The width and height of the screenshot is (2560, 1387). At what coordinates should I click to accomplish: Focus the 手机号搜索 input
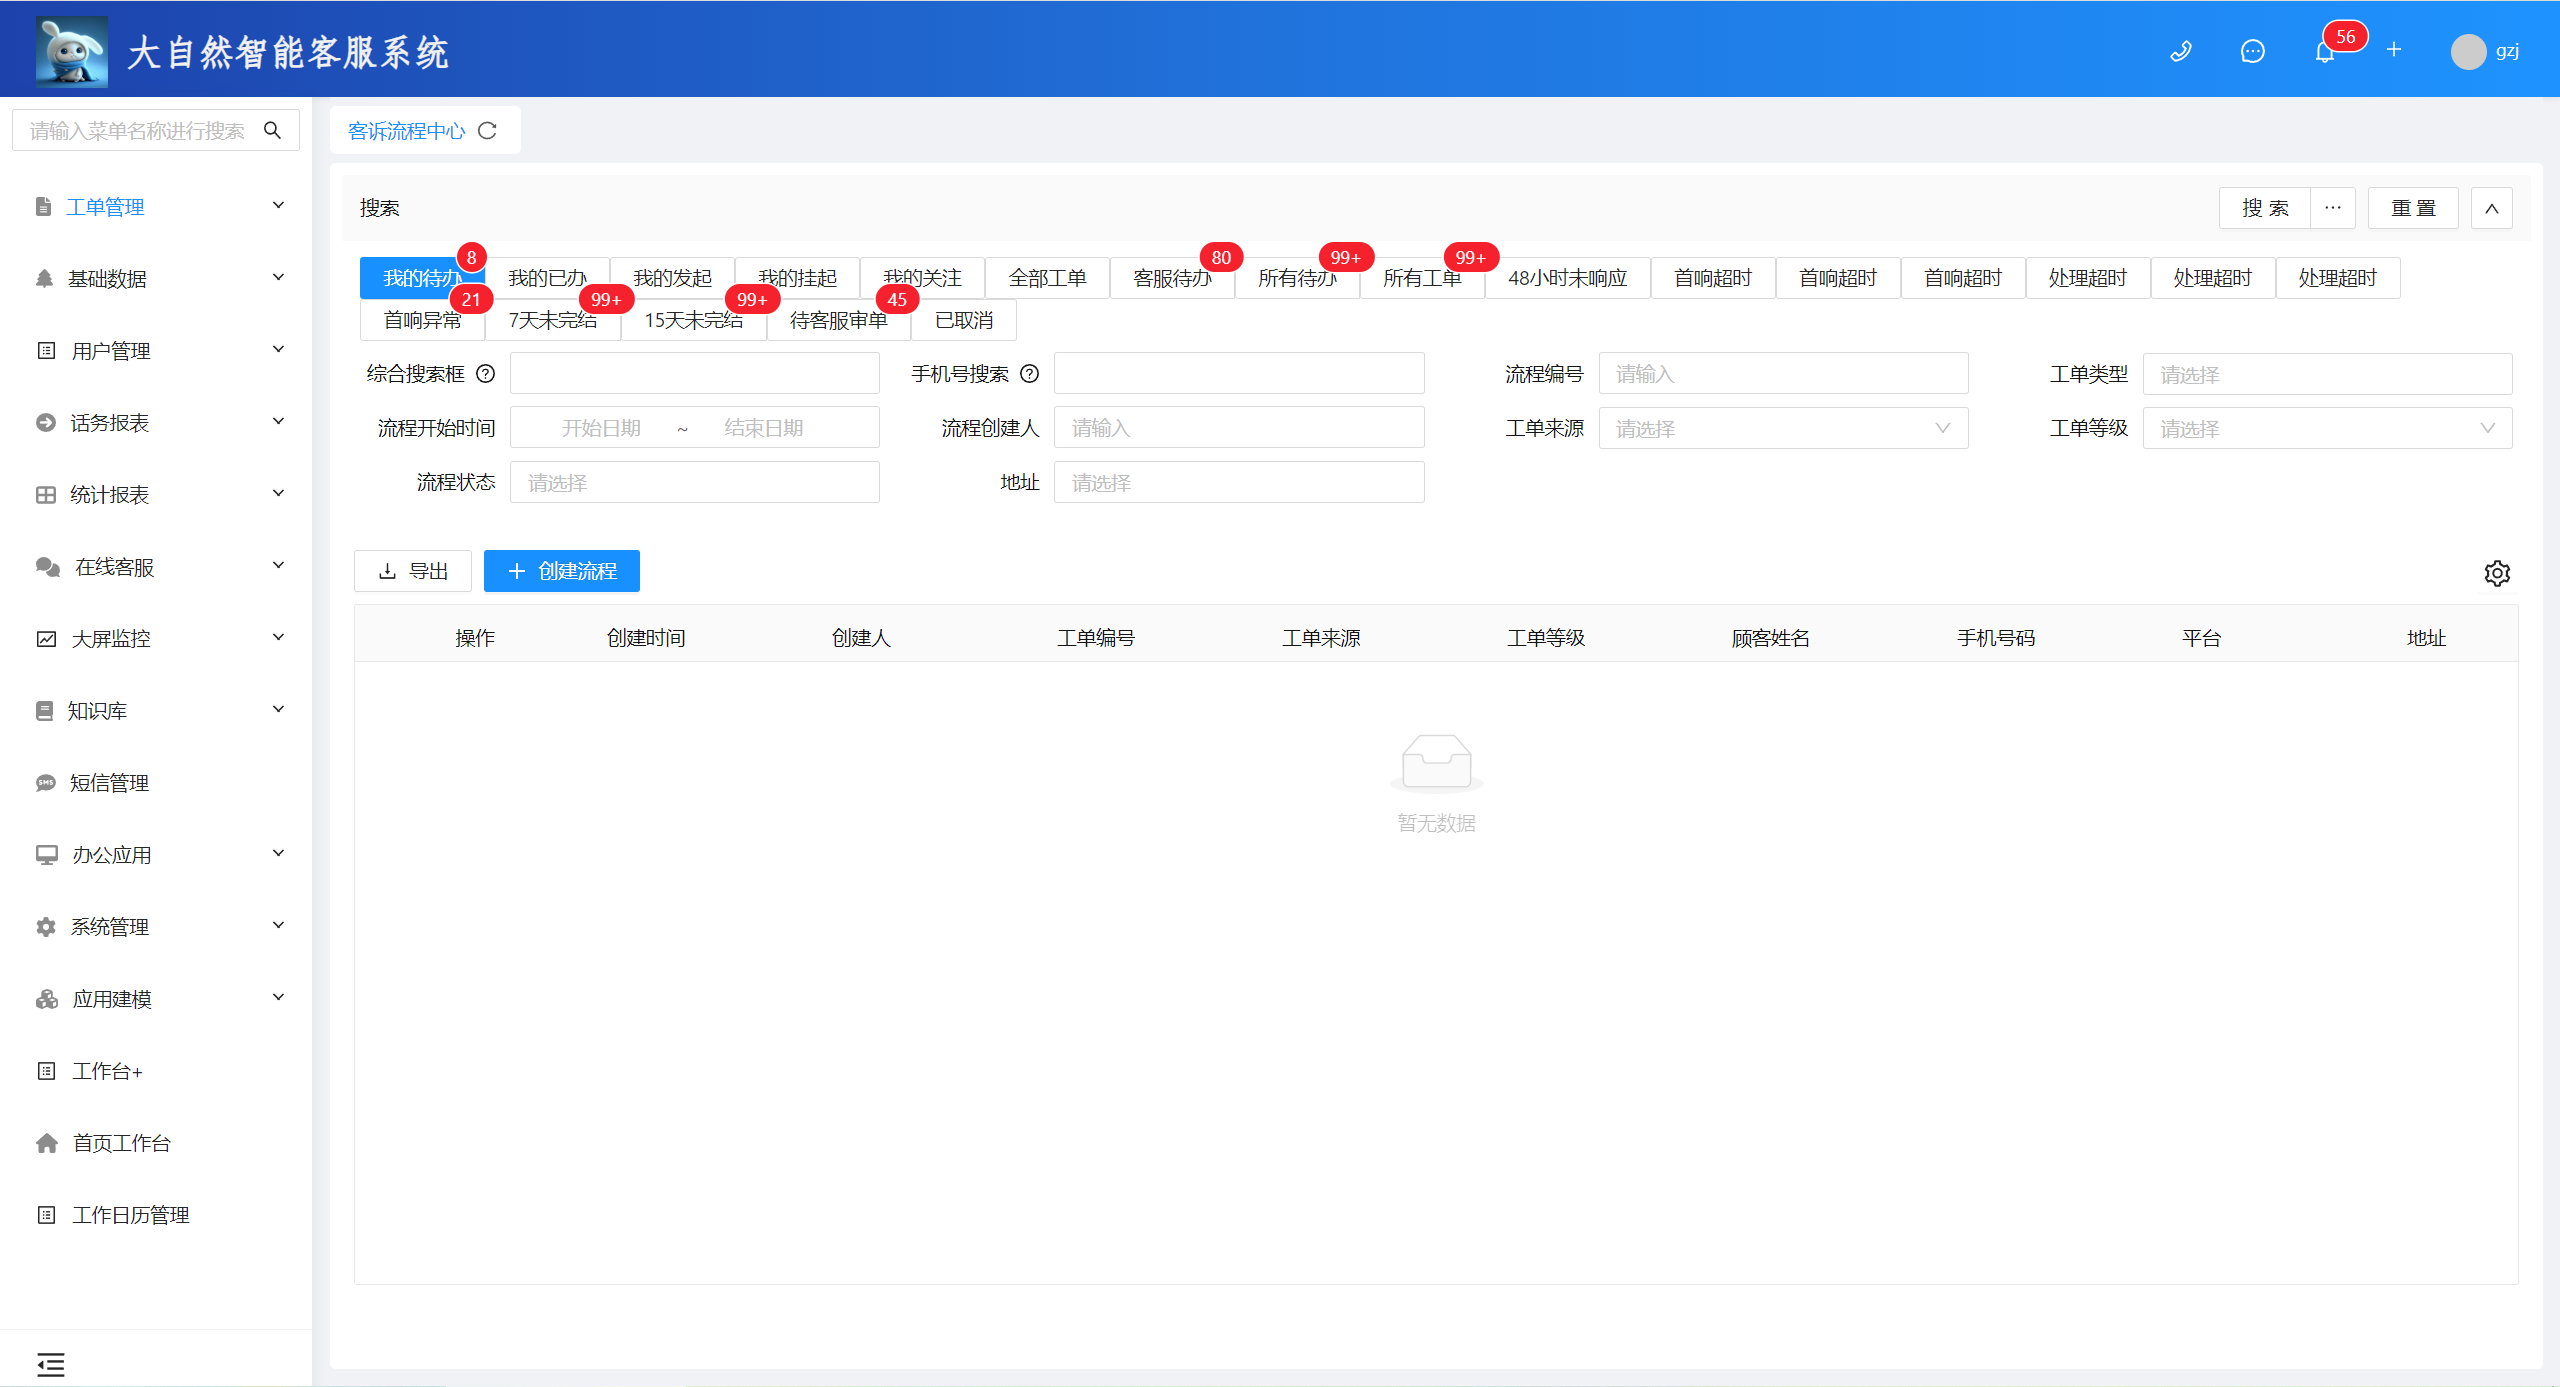tap(1239, 374)
